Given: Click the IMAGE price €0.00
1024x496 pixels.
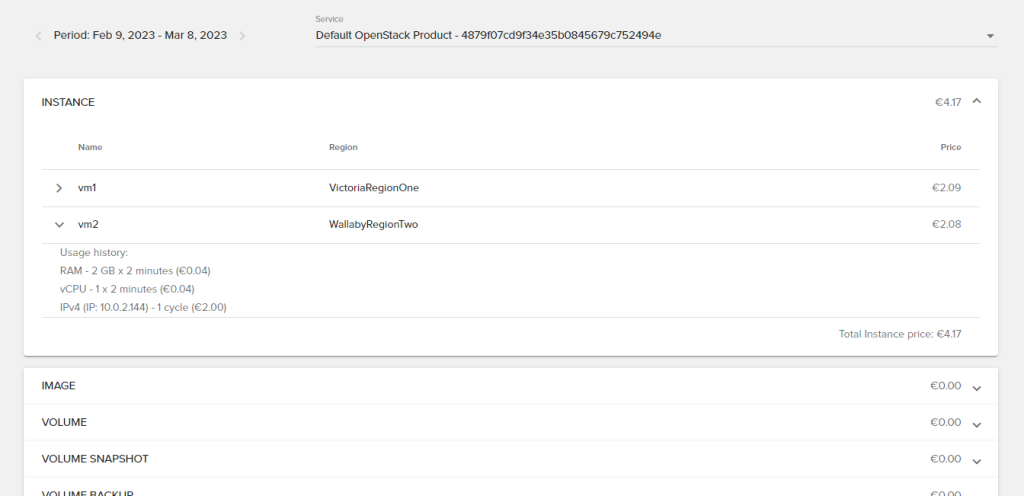Looking at the screenshot, I should [x=946, y=386].
